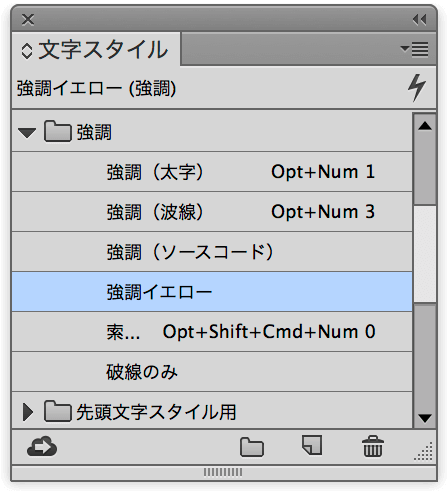This screenshot has height=496, width=448.
Task: Click the scrollbar up arrow
Action: pos(425,126)
